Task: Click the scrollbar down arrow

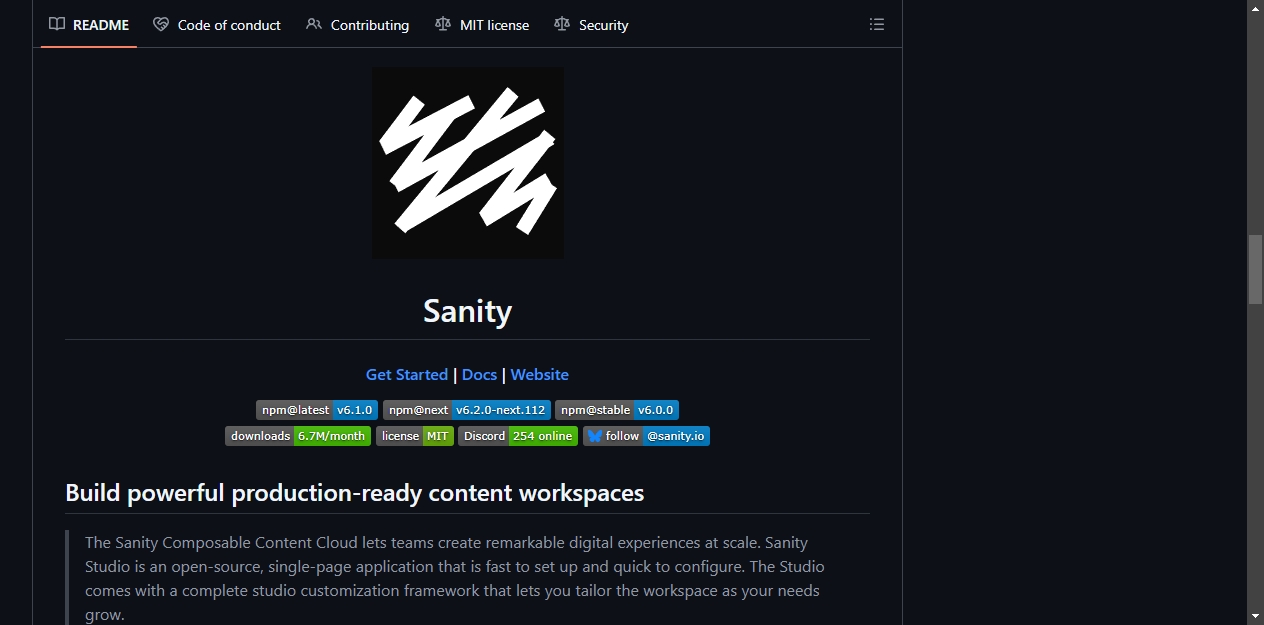Action: [x=1255, y=616]
